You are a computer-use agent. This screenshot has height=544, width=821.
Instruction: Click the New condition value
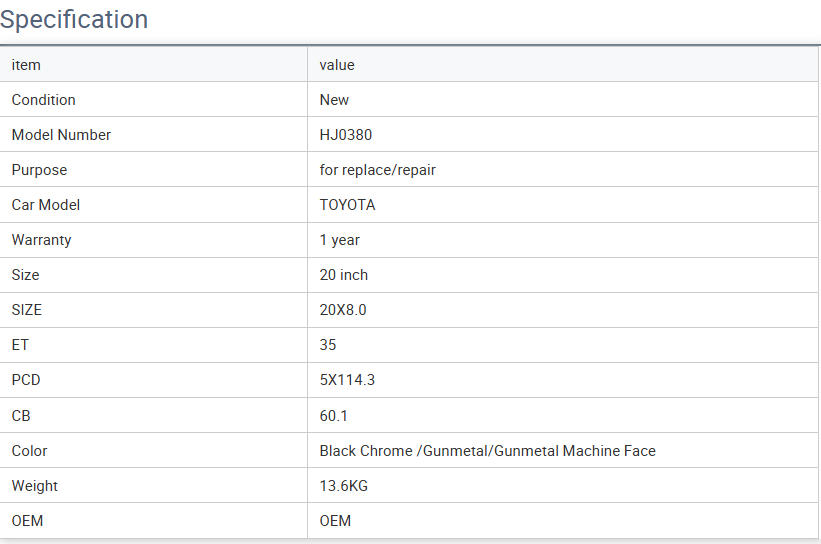tap(334, 100)
